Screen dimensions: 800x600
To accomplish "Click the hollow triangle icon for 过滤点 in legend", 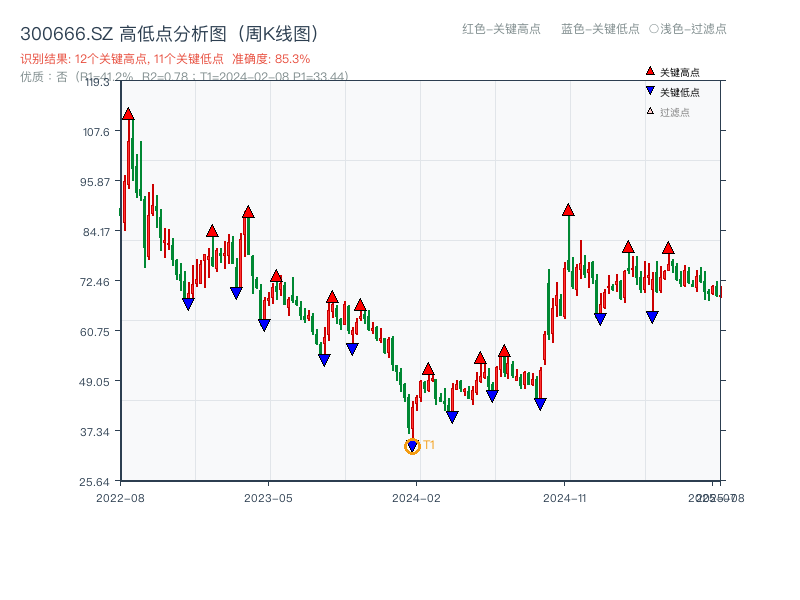I will pos(650,111).
